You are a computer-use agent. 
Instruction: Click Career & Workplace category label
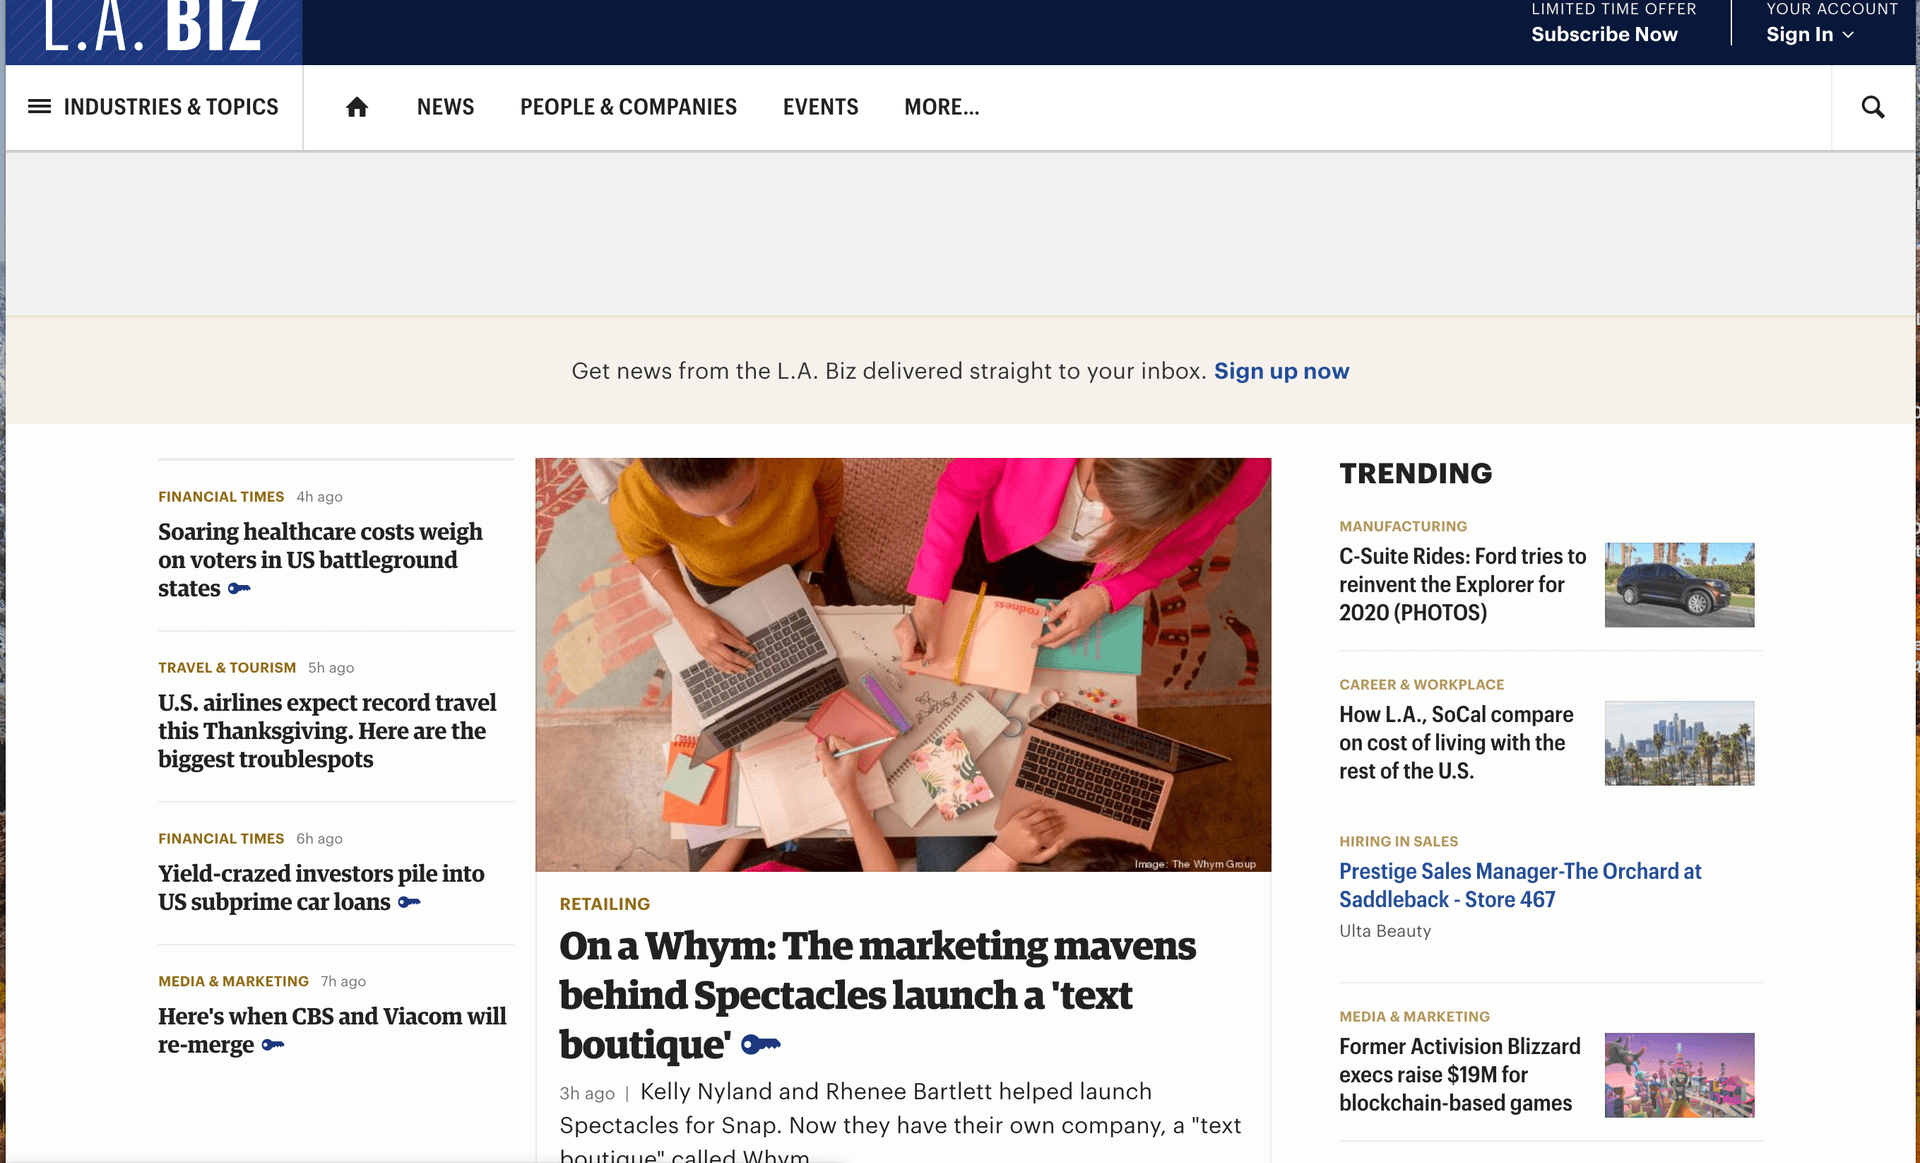pos(1421,685)
